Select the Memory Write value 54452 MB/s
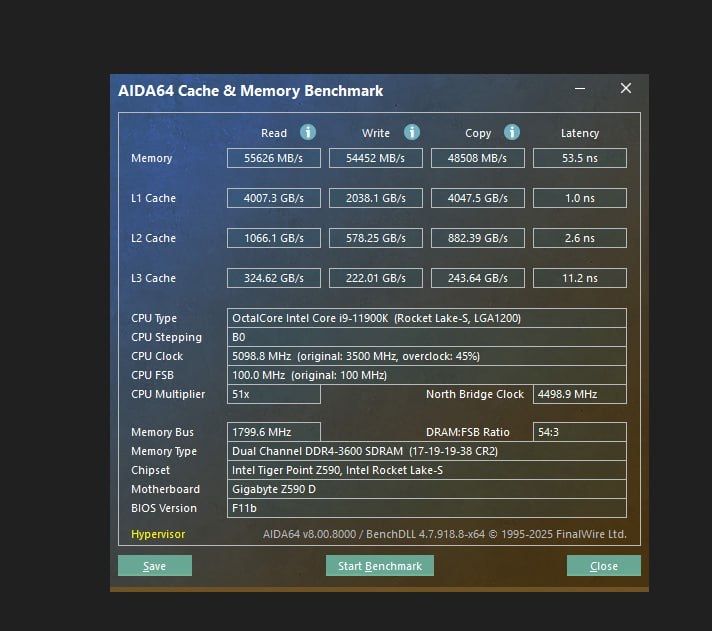Image resolution: width=712 pixels, height=631 pixels. 376,158
